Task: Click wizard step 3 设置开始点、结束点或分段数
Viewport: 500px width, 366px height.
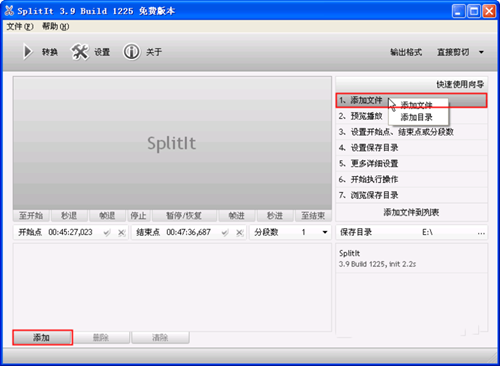Action: point(412,132)
